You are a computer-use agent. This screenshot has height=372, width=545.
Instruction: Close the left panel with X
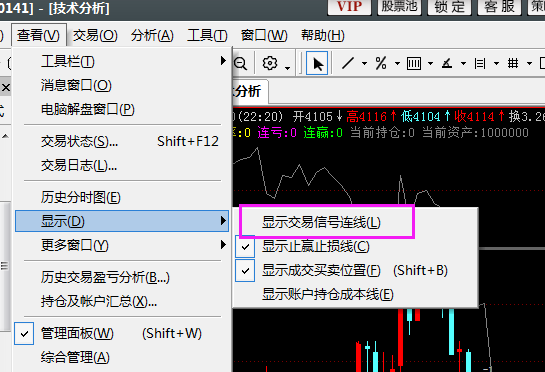point(6,88)
